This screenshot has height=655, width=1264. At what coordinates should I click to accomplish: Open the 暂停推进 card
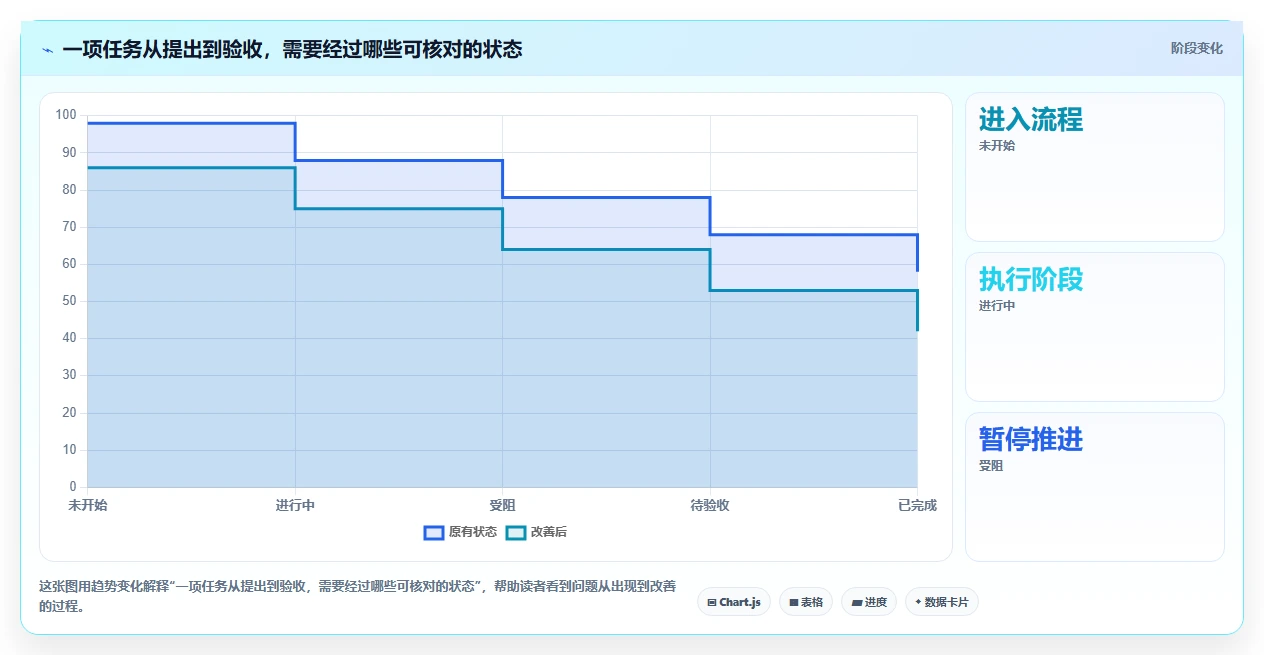pyautogui.click(x=1094, y=487)
